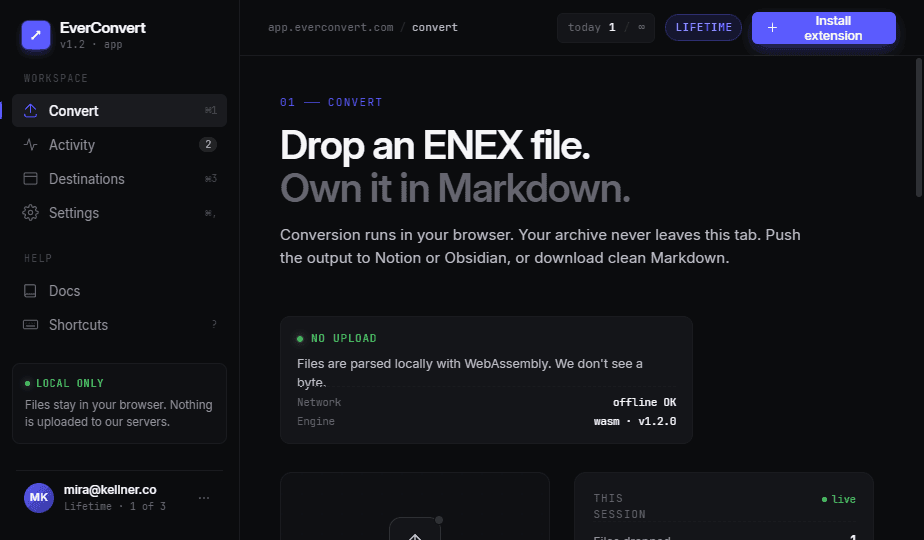
Task: Click the 'wasm · v1.2.0' engine value
Action: pyautogui.click(x=635, y=421)
